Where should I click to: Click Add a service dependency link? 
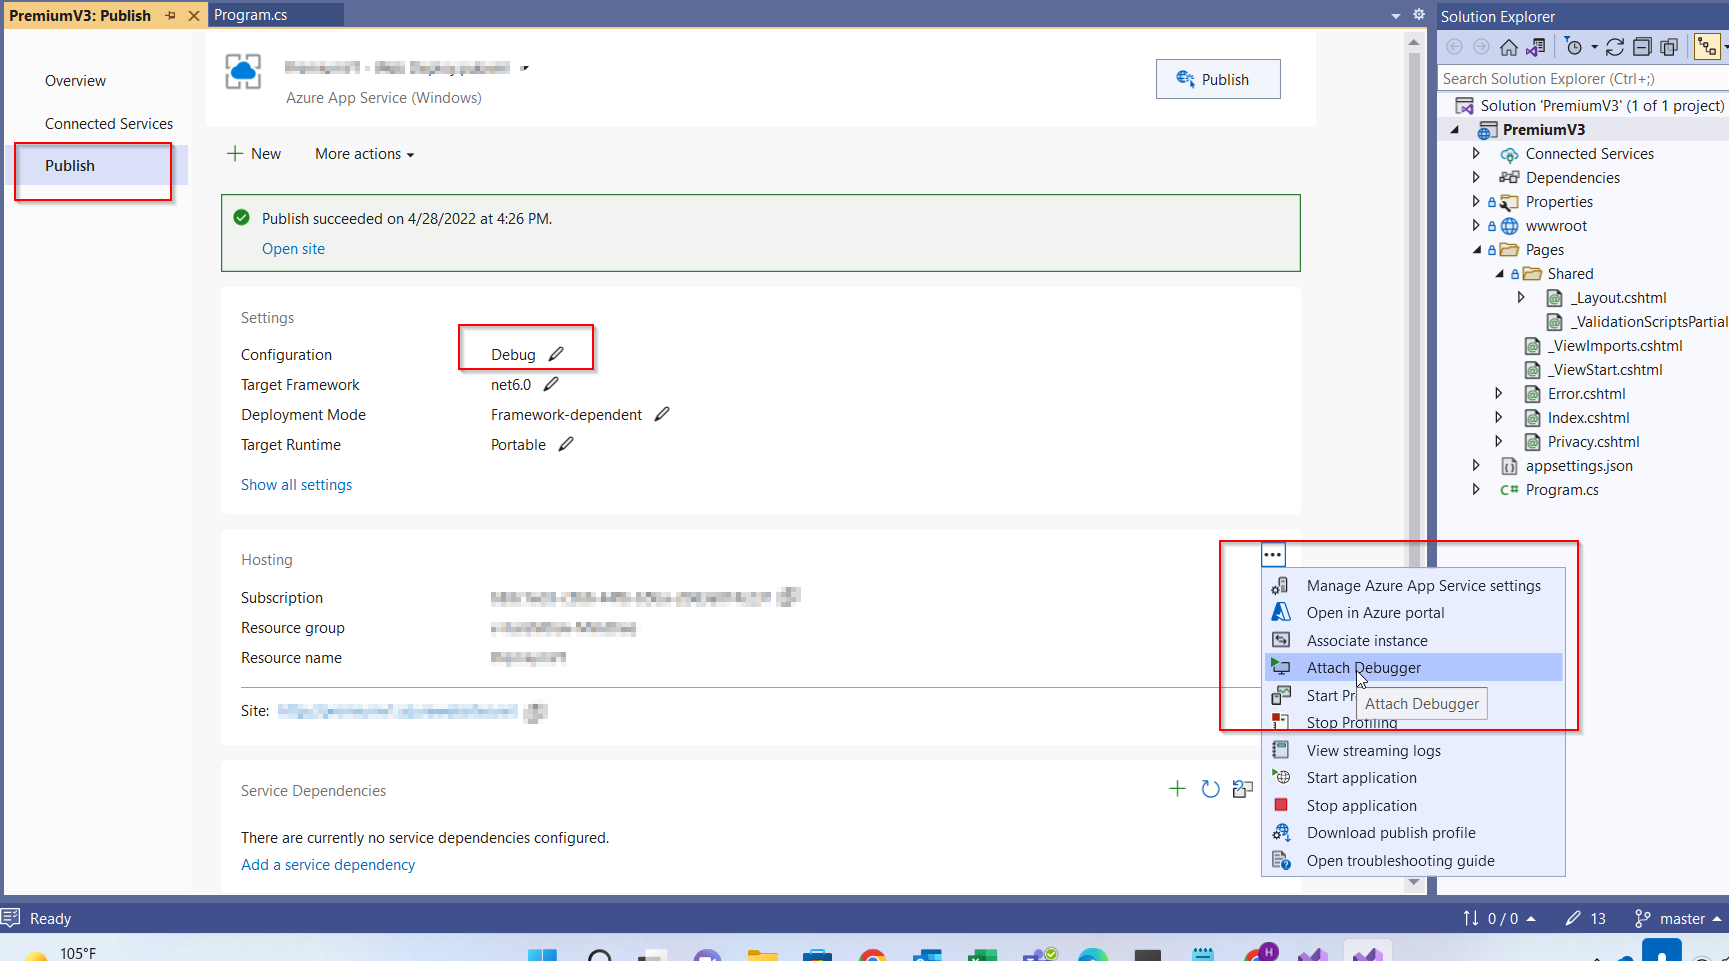tap(328, 865)
